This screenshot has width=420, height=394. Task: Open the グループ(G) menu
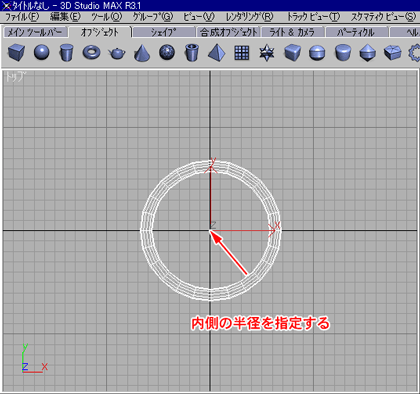click(153, 17)
